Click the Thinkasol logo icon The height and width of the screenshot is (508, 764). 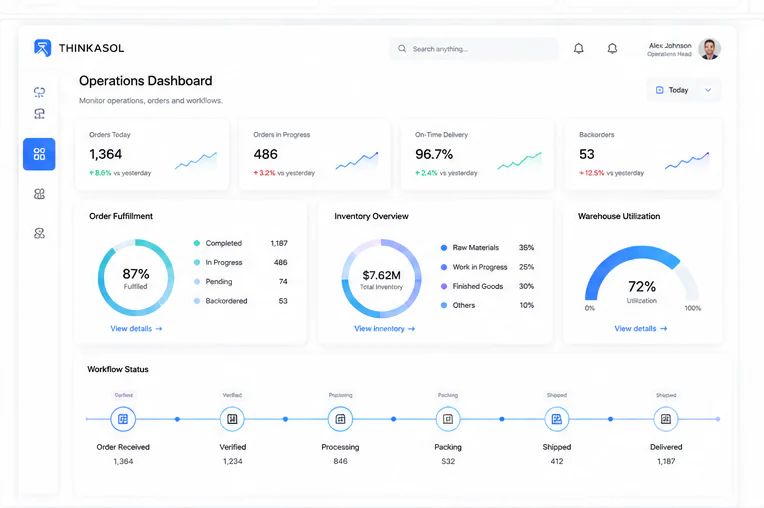pyautogui.click(x=42, y=48)
